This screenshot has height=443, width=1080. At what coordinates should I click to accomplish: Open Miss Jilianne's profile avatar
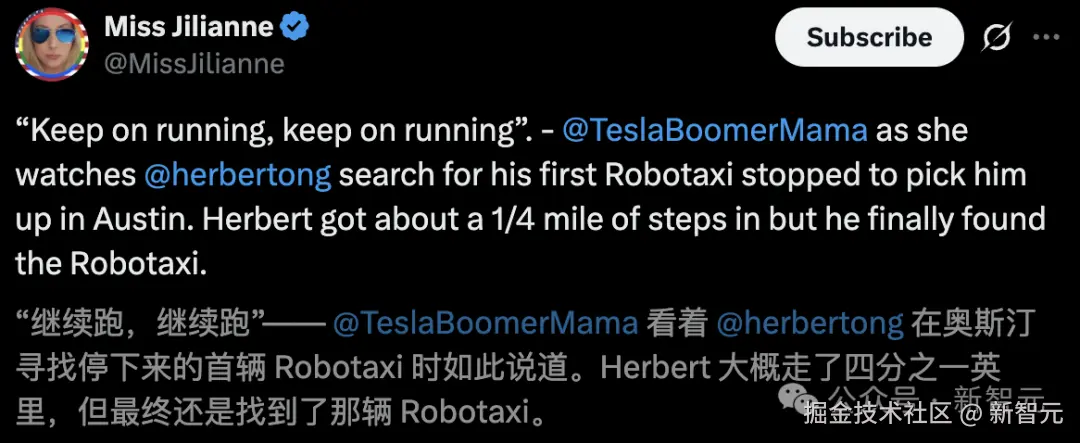click(x=52, y=45)
